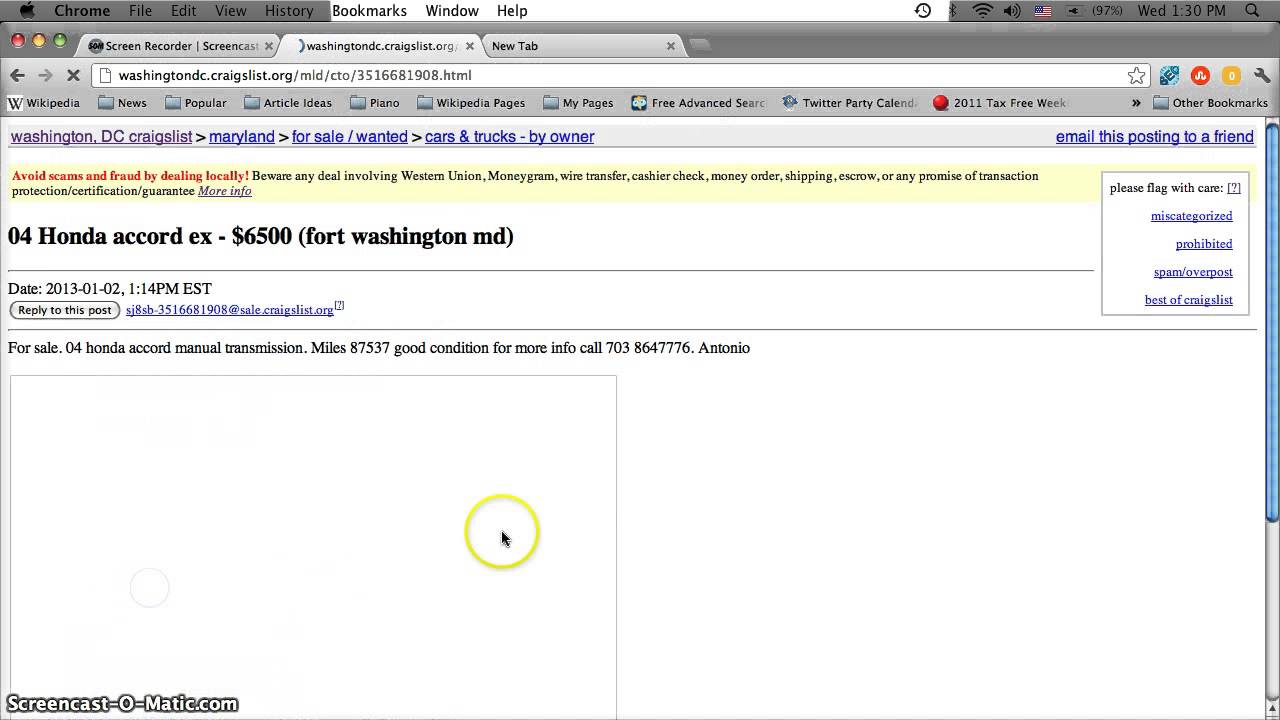Open the Edit menu

(x=183, y=11)
